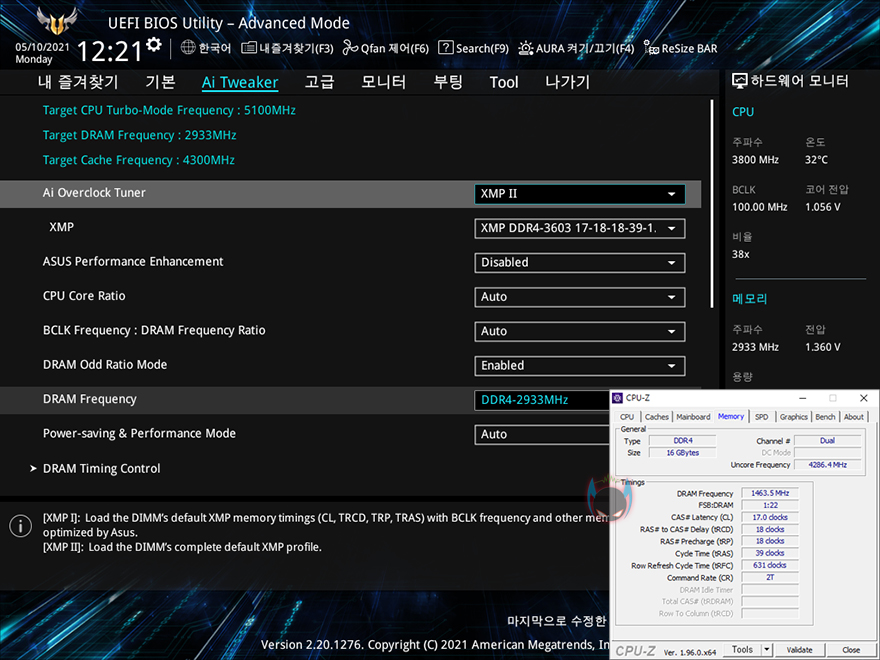Open Power-saving & Performance Mode dropdown
This screenshot has width=880, height=660.
click(x=542, y=434)
